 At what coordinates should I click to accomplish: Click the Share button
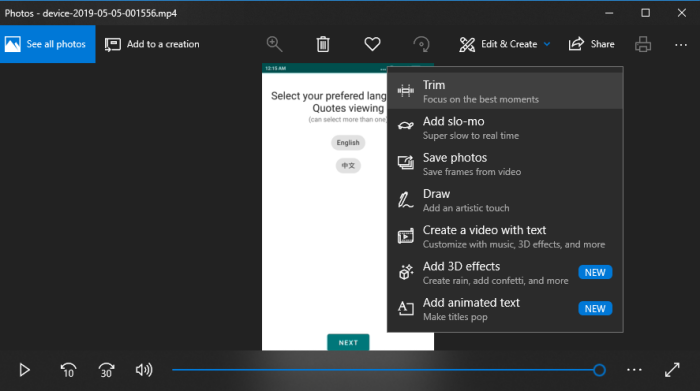click(x=592, y=44)
